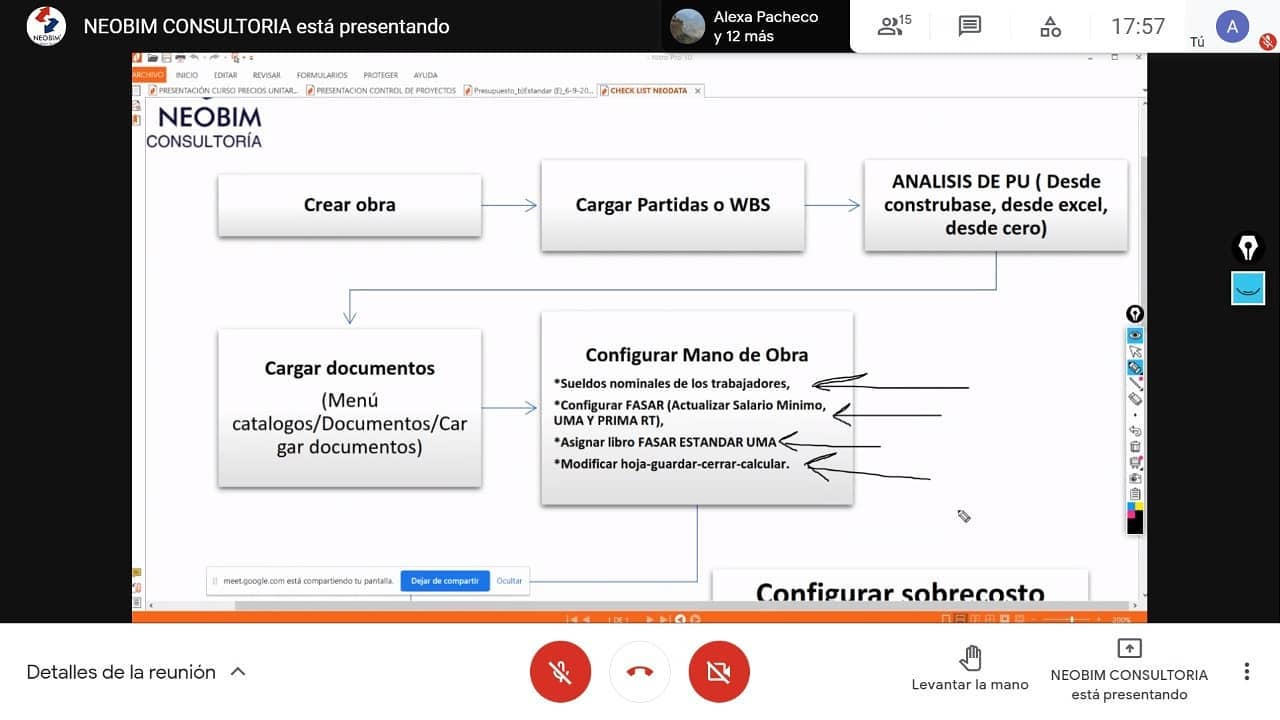1280x720 pixels.
Task: Click the Configurar Mano de Obra heading
Action: point(697,354)
